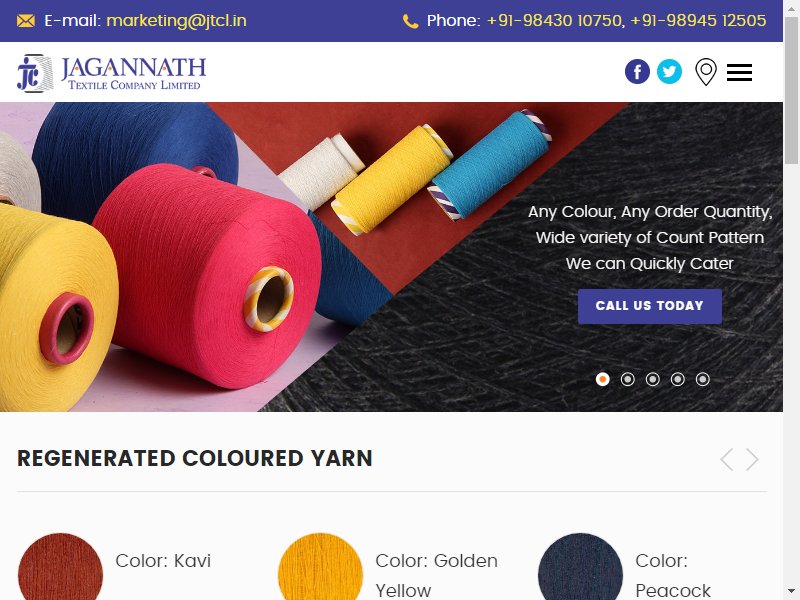800x600 pixels.
Task: Click the CALL US TODAY button
Action: 649,306
